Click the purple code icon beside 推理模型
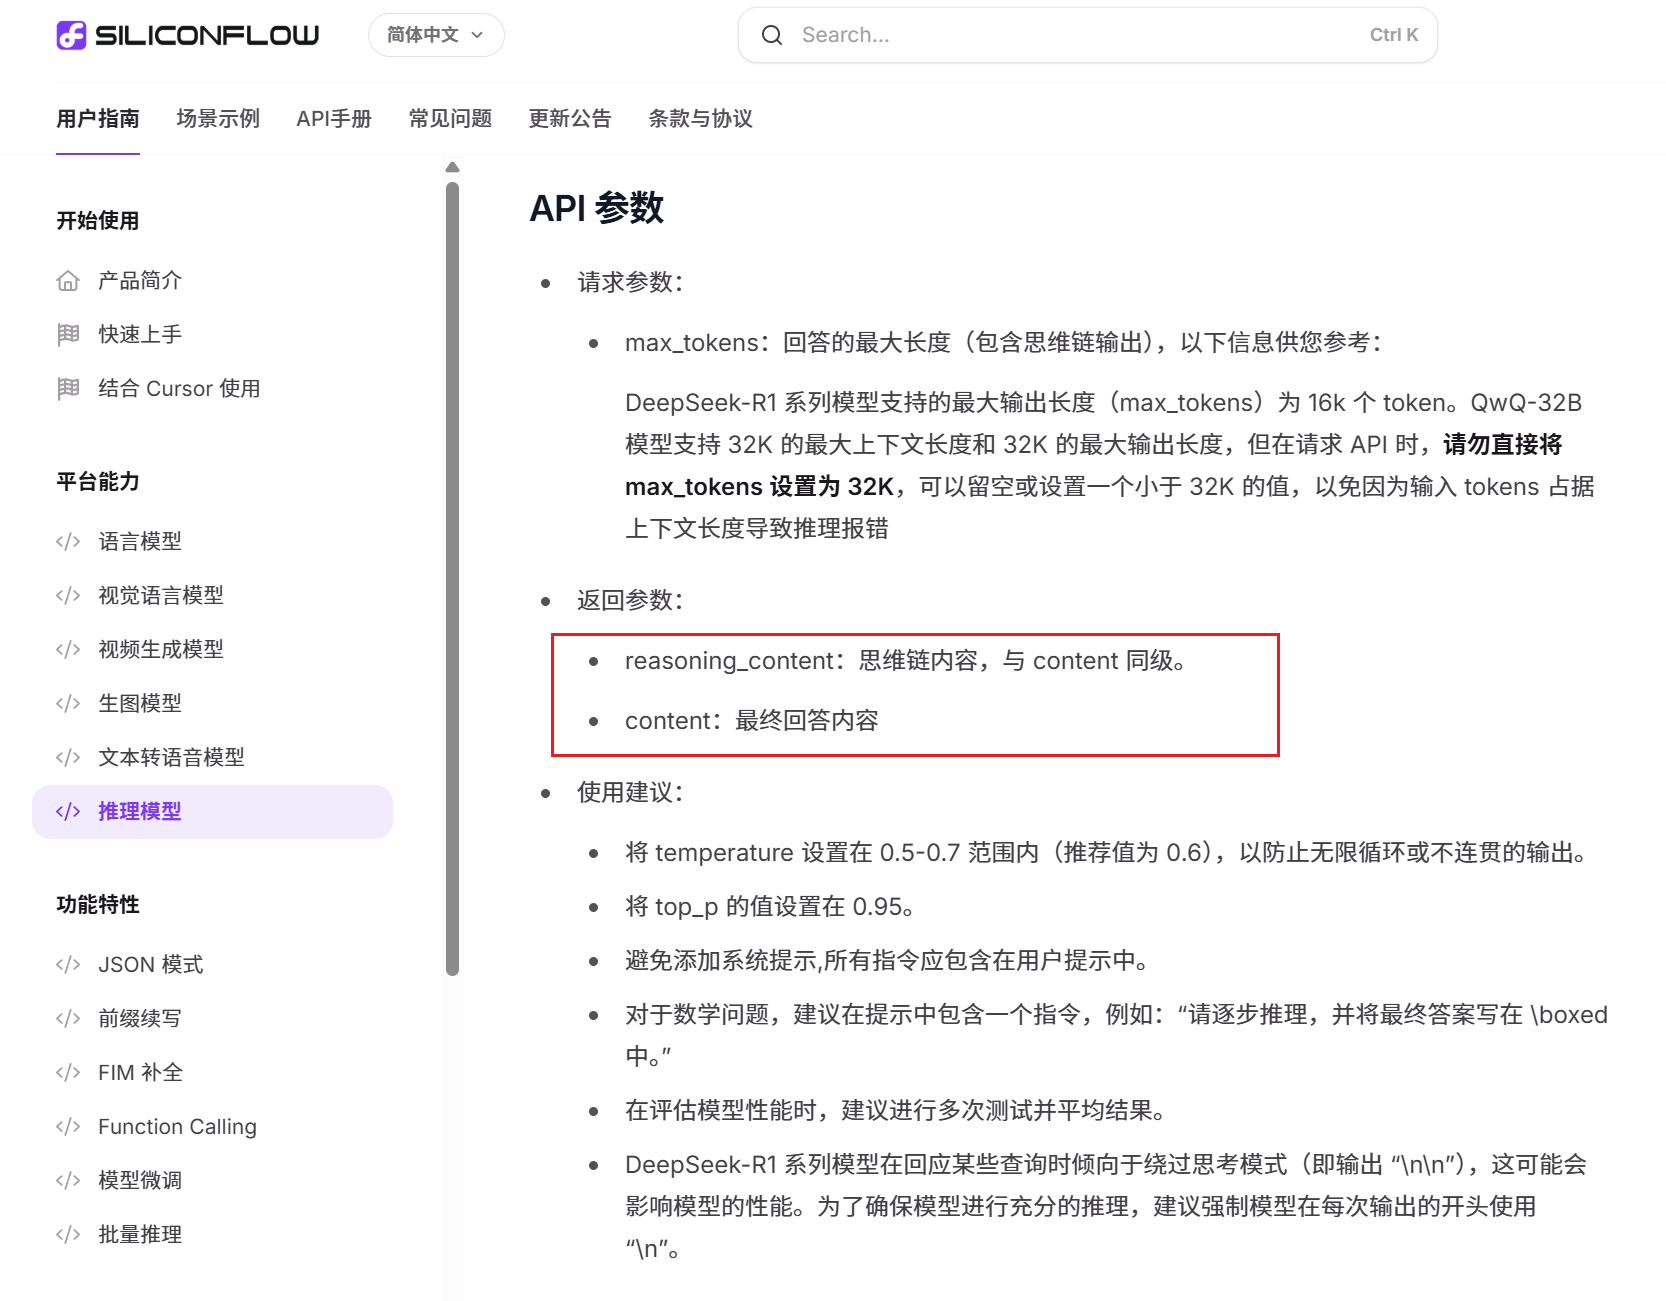 pyautogui.click(x=68, y=812)
